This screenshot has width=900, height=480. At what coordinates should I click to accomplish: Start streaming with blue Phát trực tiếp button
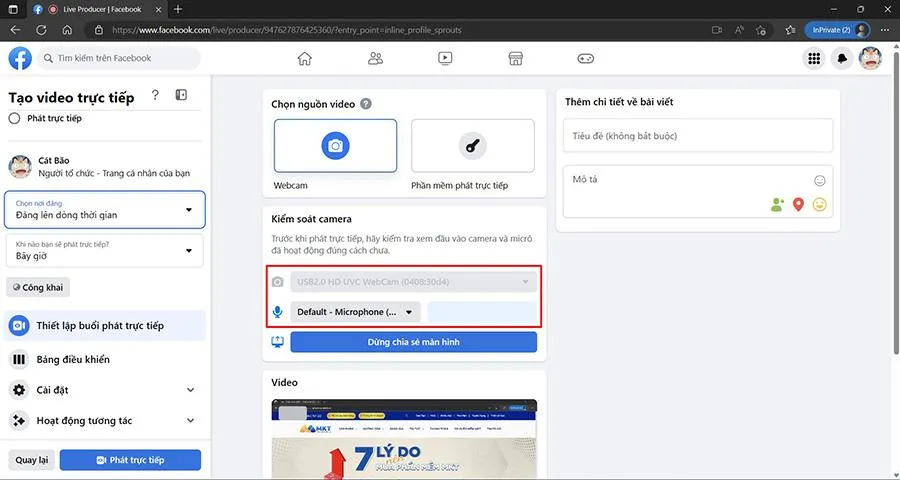click(130, 460)
